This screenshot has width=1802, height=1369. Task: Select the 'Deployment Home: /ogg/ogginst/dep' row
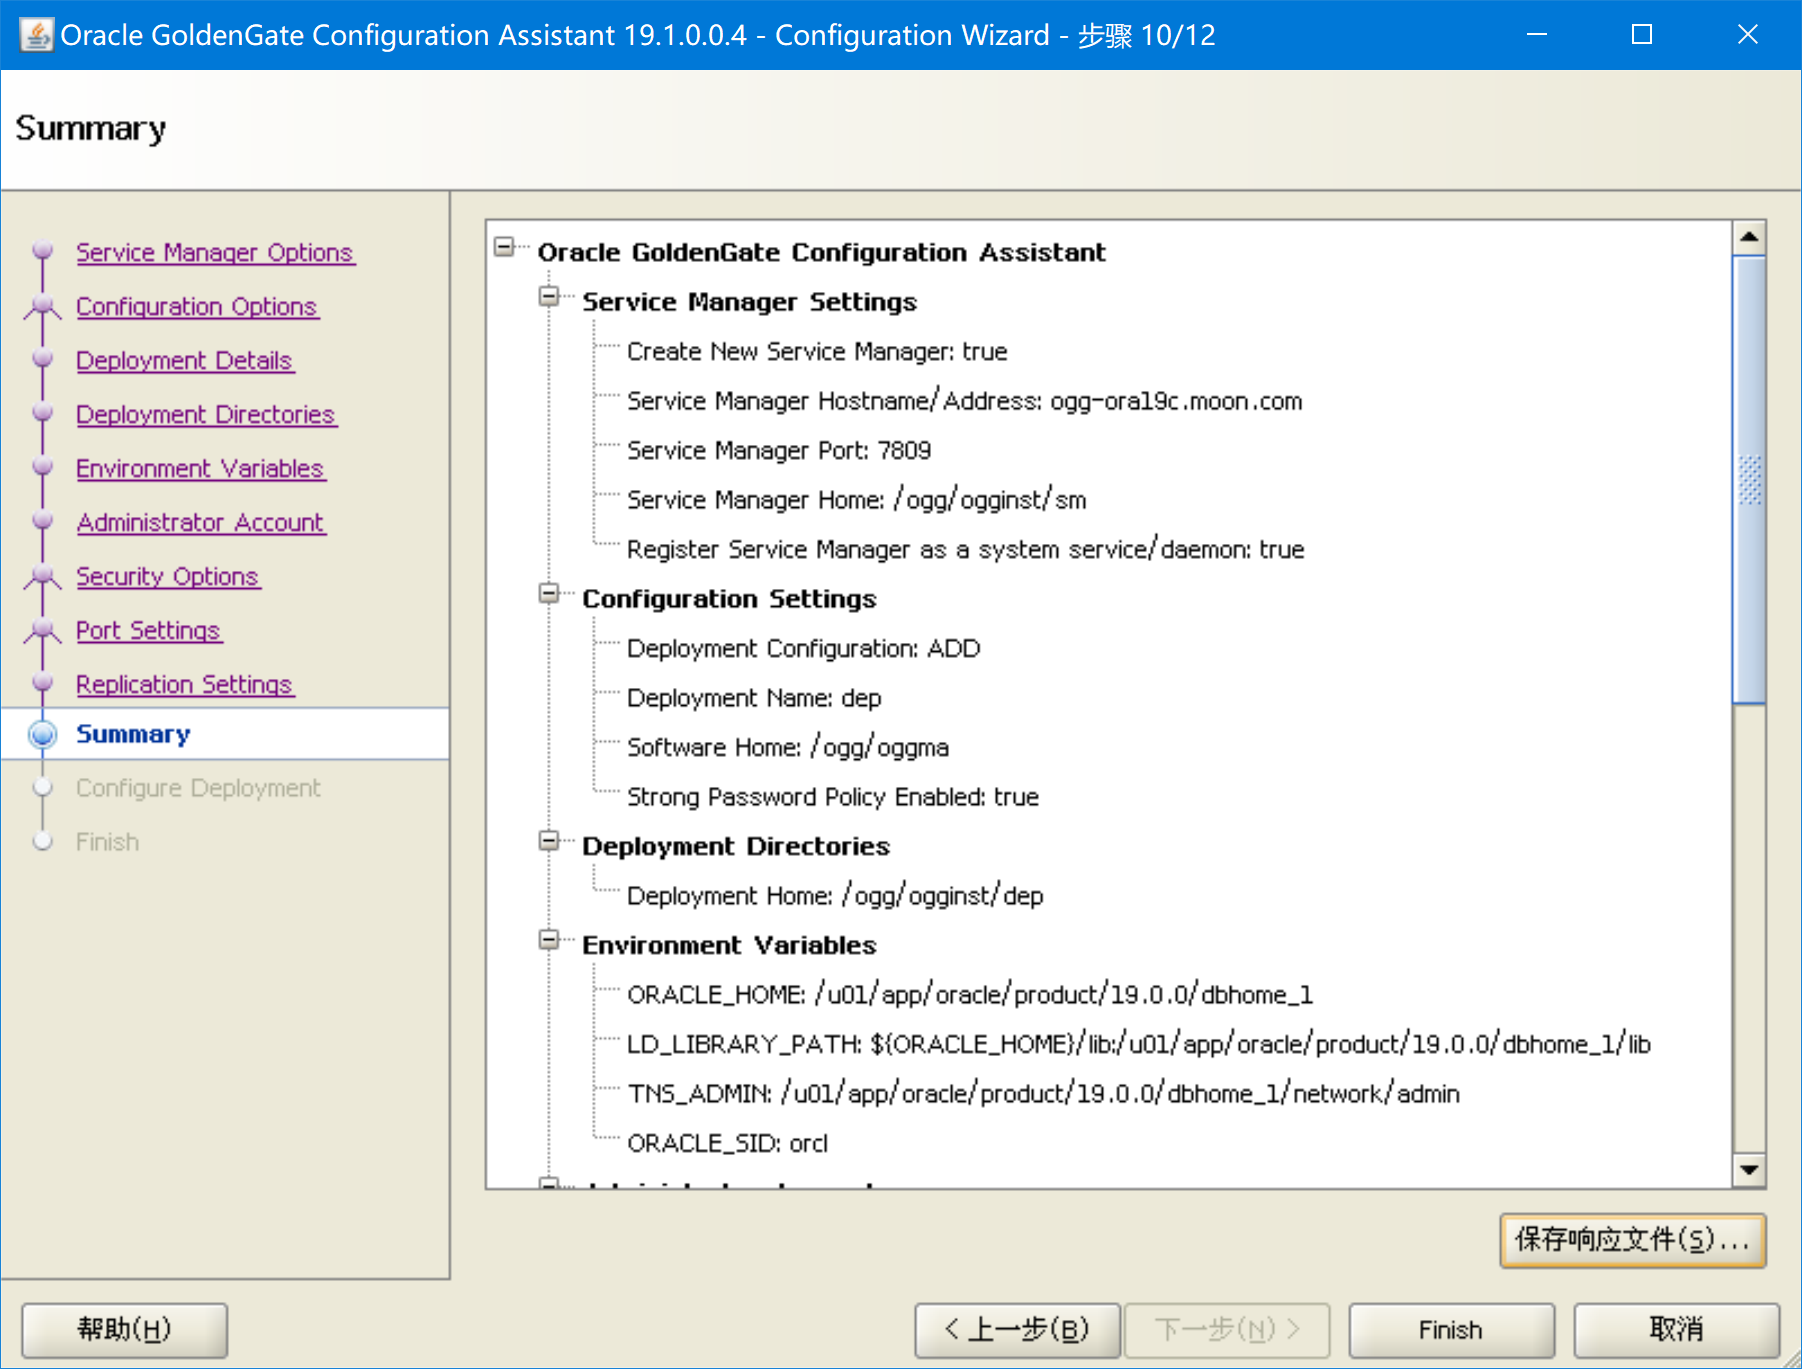(x=835, y=896)
